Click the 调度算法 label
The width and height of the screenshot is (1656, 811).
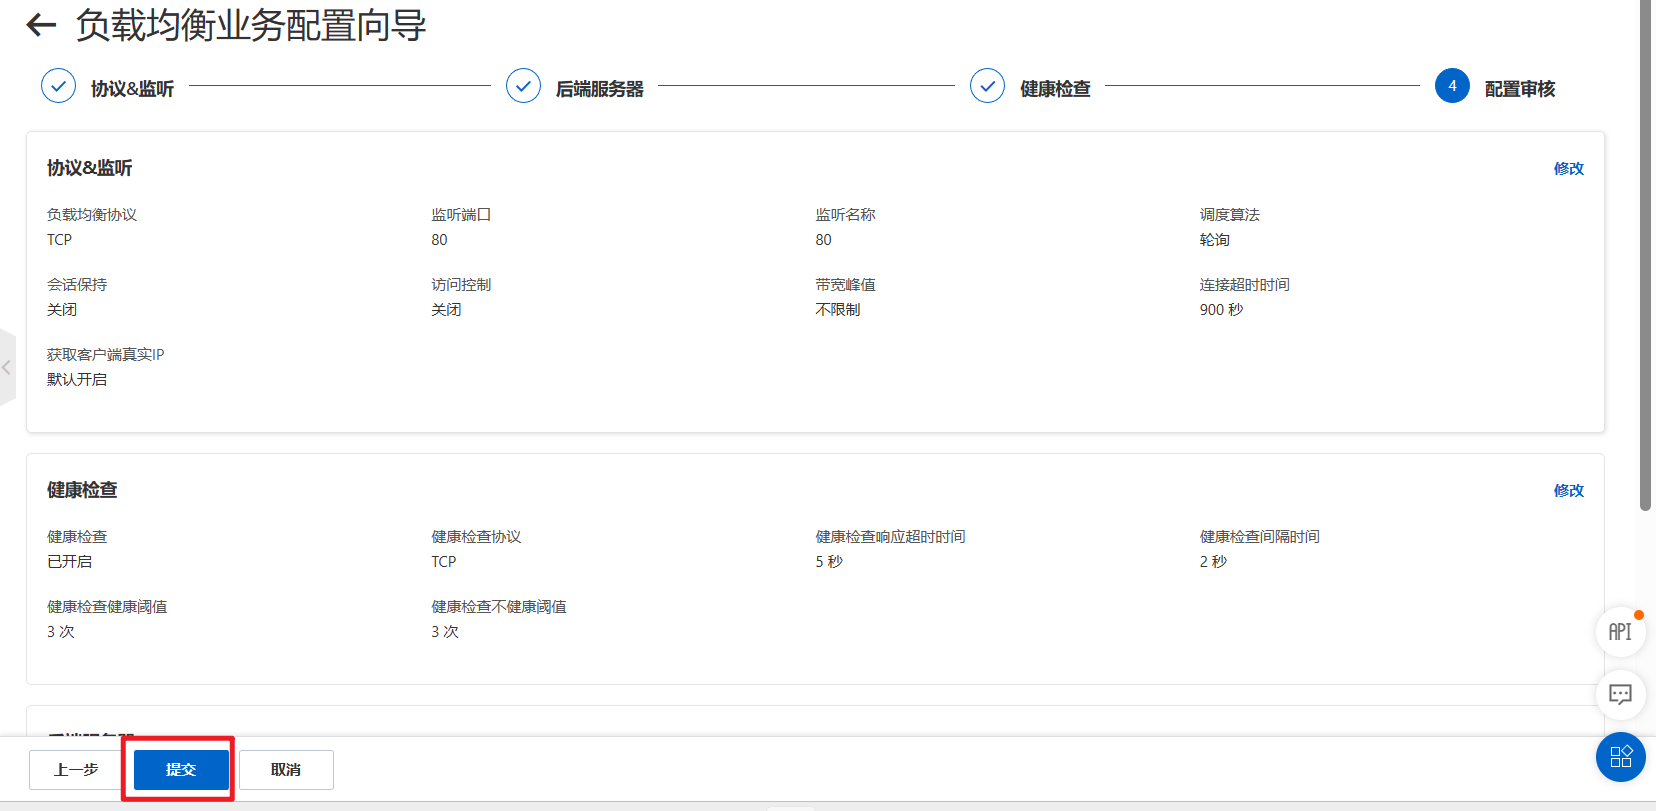tap(1230, 215)
